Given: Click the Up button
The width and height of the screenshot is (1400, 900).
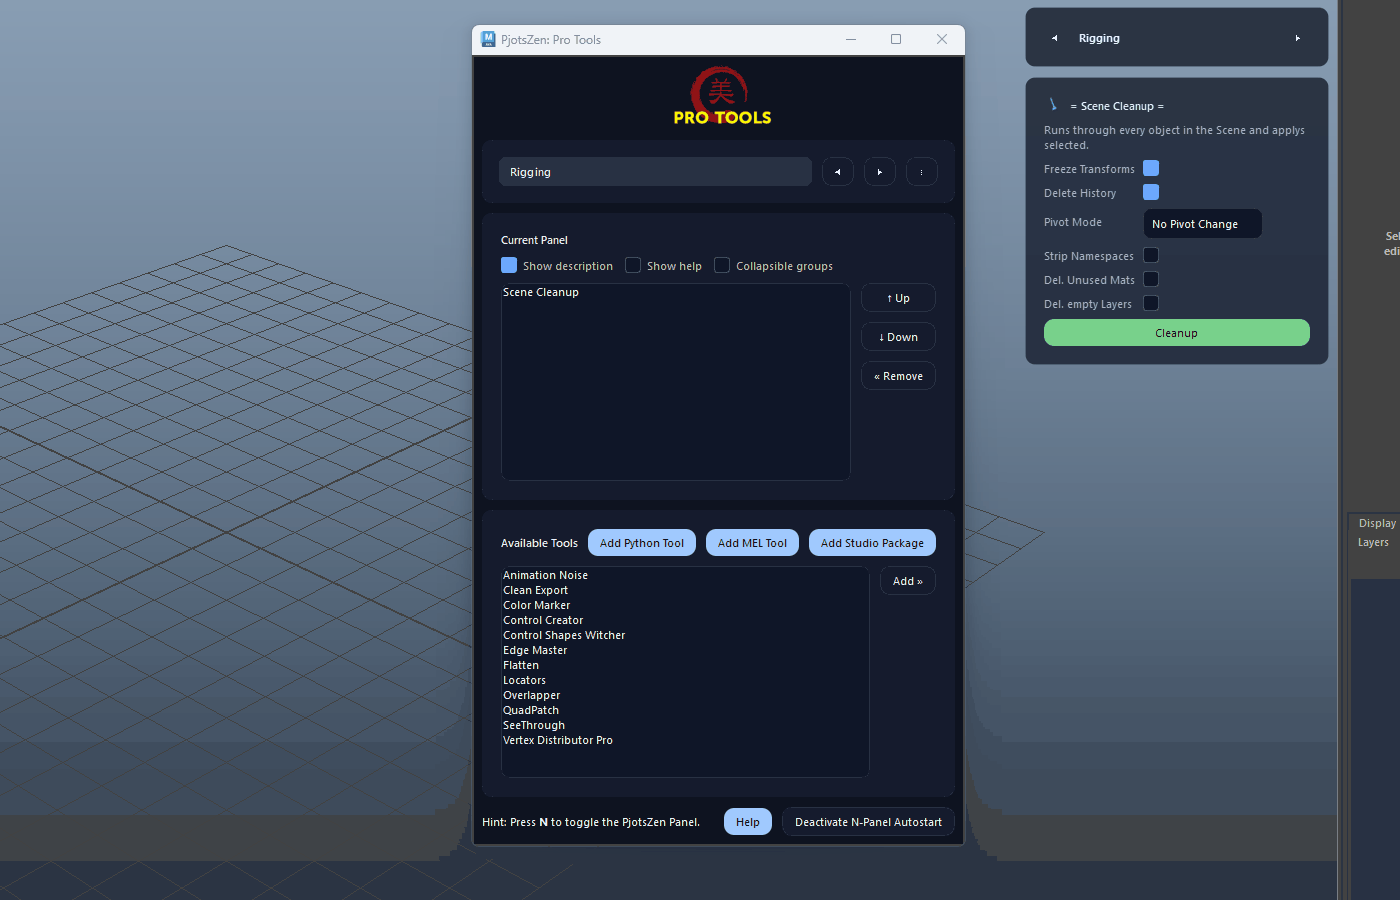Looking at the screenshot, I should 898,298.
